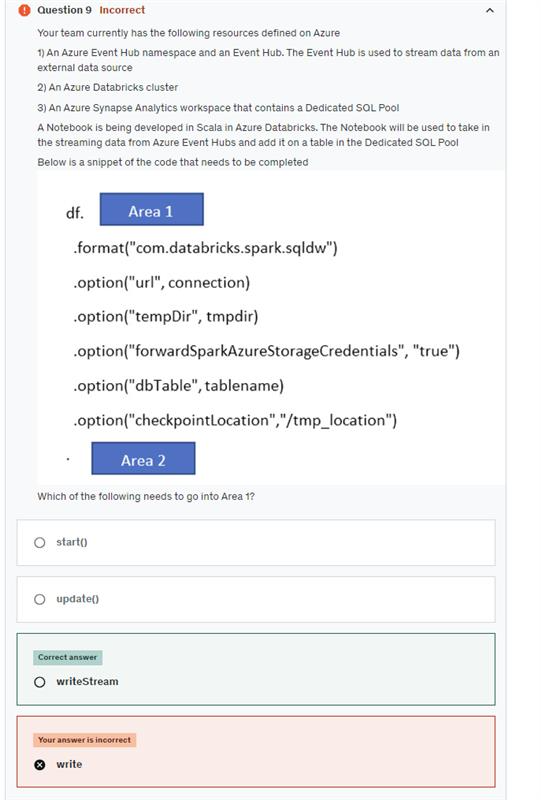Click the incorrect X mark beside write
Viewport: 541px width, 800px height.
[40, 764]
